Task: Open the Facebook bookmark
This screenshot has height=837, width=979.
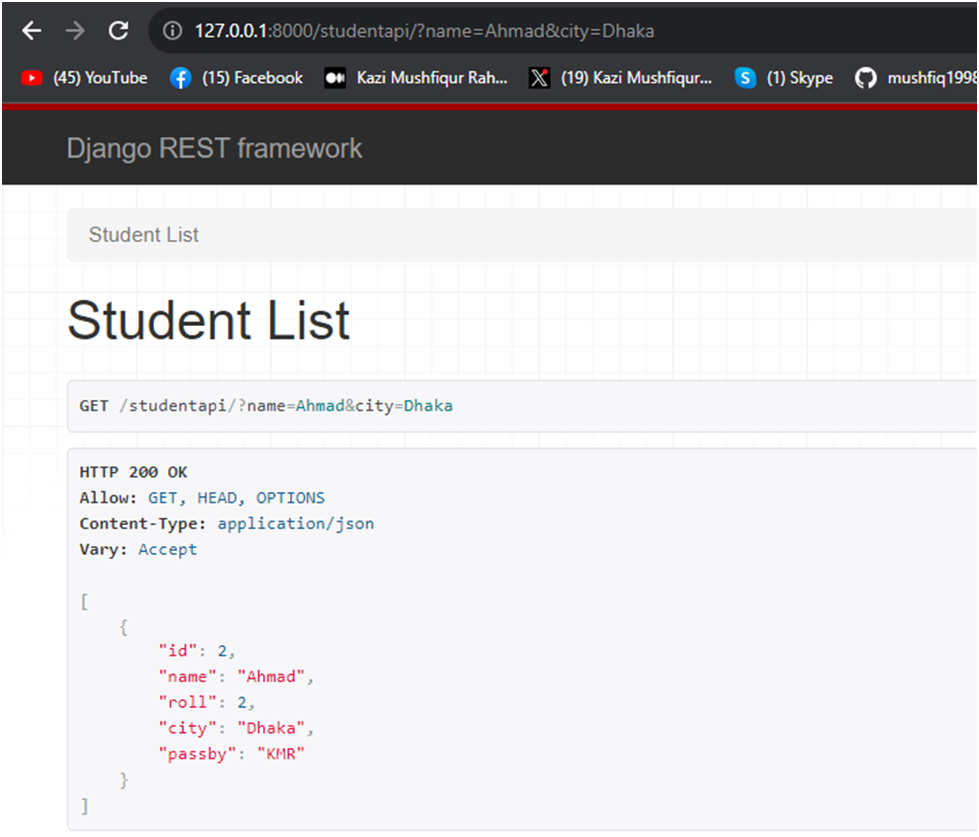Action: (236, 78)
